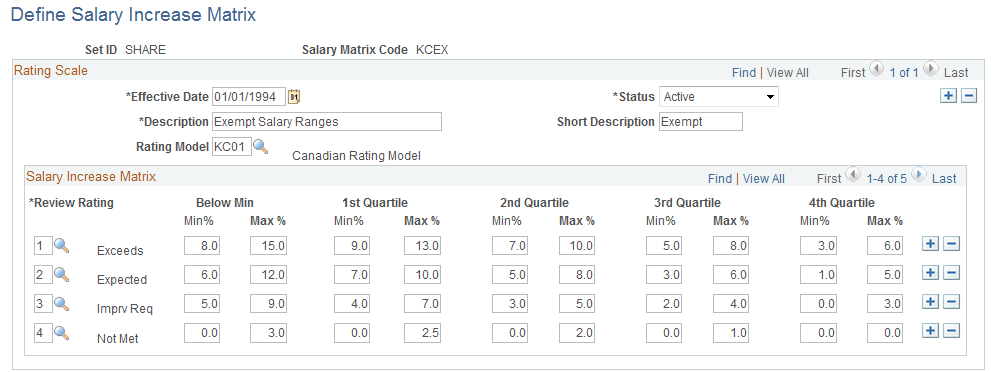Open the Status dropdown showing Active
Screen dimensions: 997x372
(x=719, y=97)
